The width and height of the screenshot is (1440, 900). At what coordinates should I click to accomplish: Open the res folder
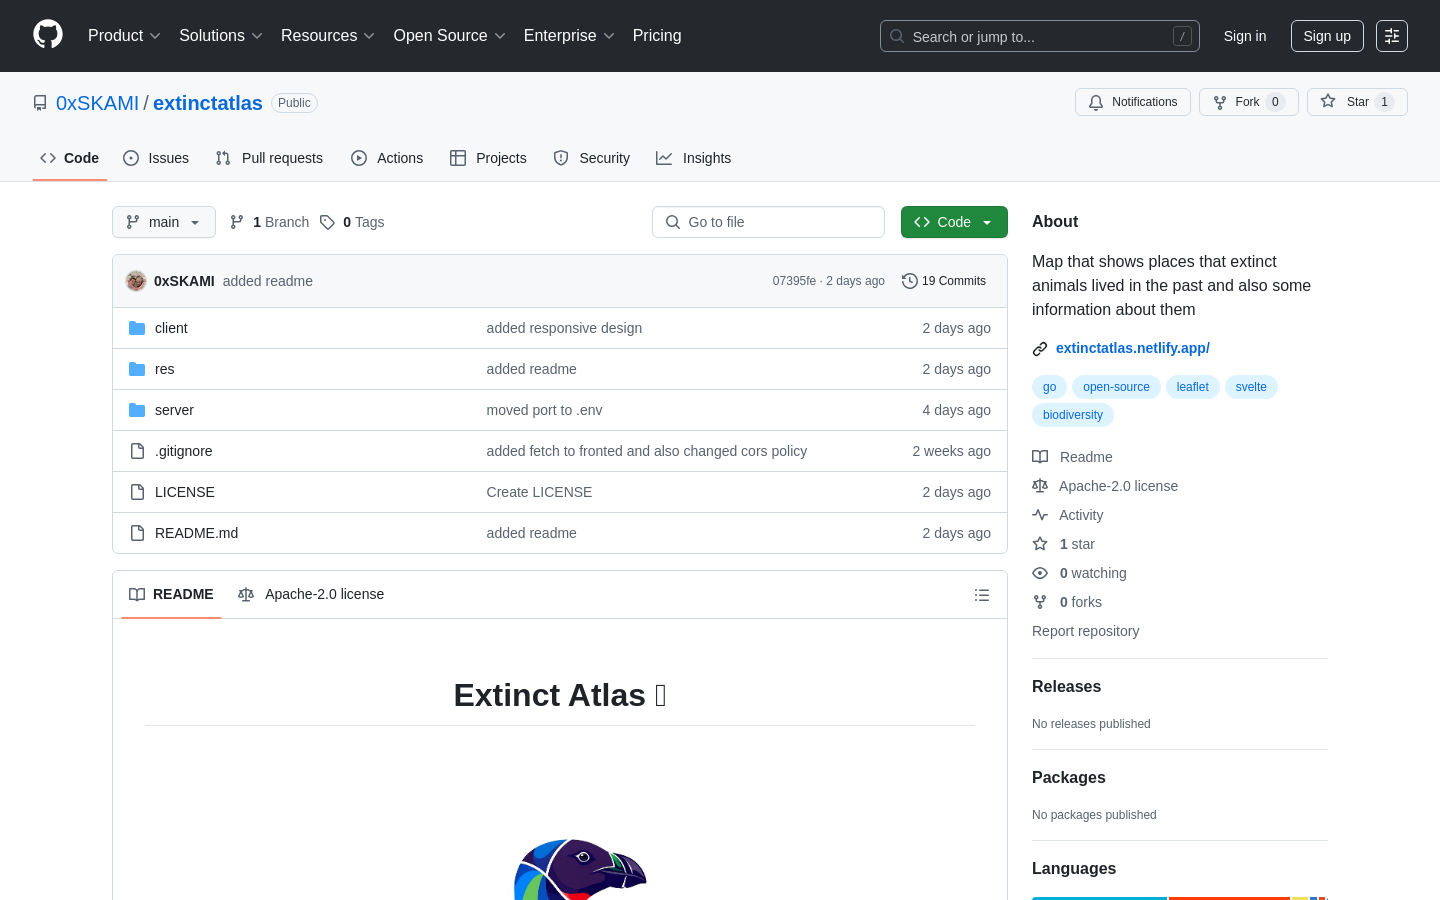(165, 369)
